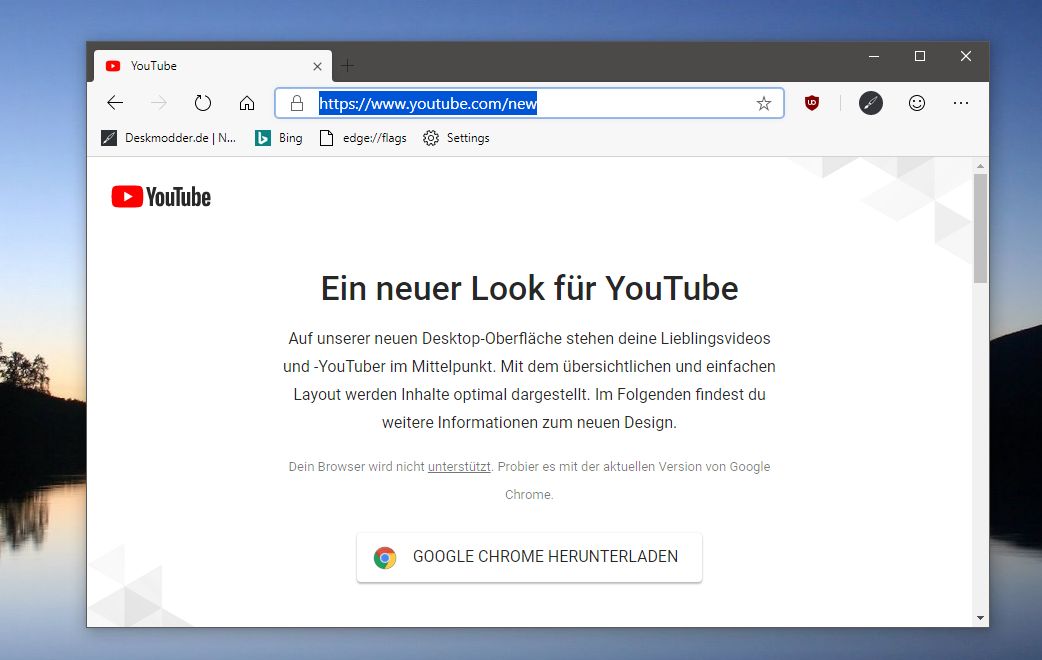Close the YouTube tab
Image resolution: width=1042 pixels, height=660 pixels.
pyautogui.click(x=317, y=66)
